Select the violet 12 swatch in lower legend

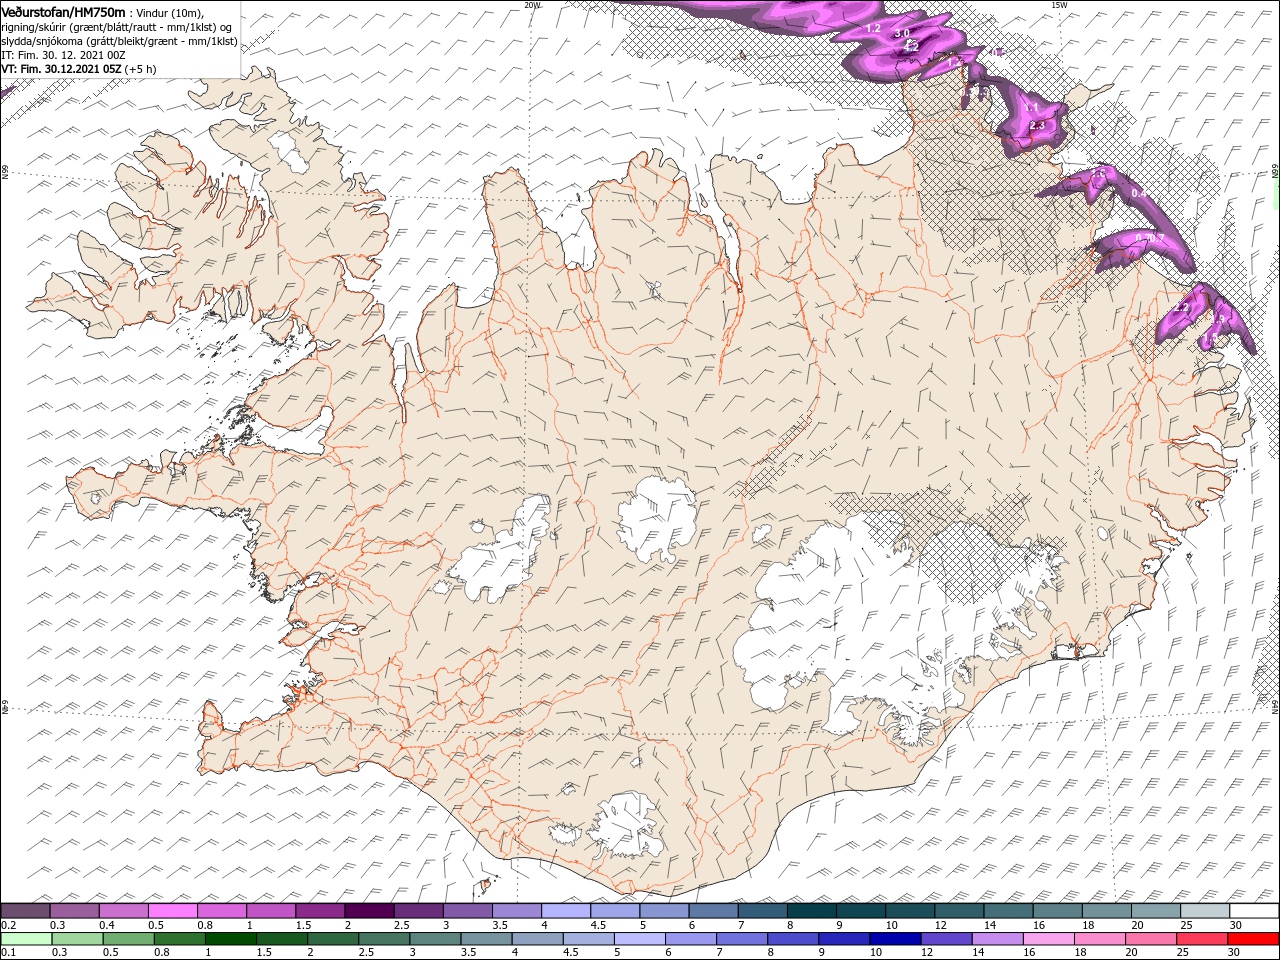945,939
